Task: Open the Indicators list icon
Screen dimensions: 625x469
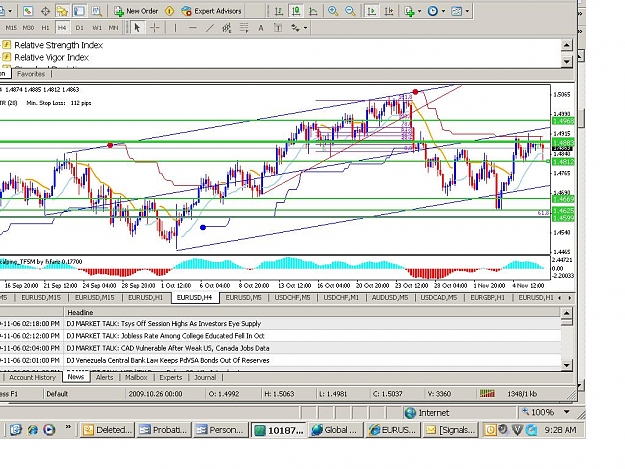Action: pos(409,11)
